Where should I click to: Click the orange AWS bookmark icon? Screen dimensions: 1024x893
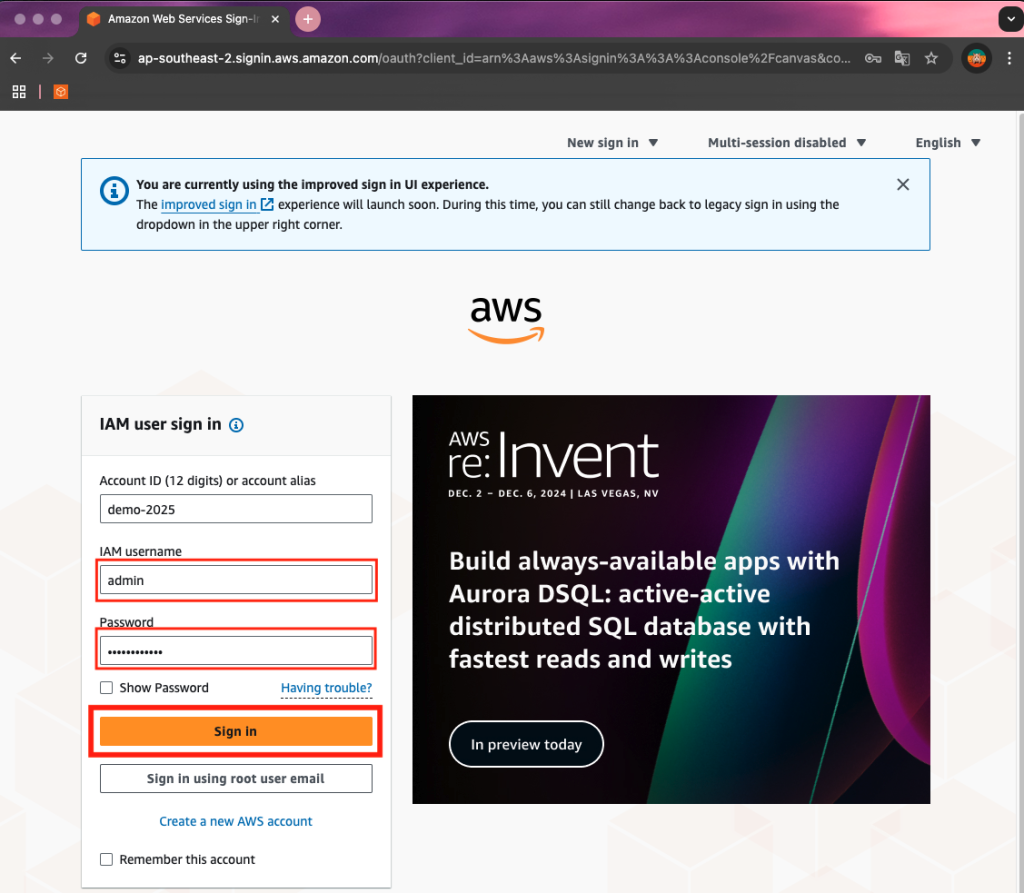point(61,91)
